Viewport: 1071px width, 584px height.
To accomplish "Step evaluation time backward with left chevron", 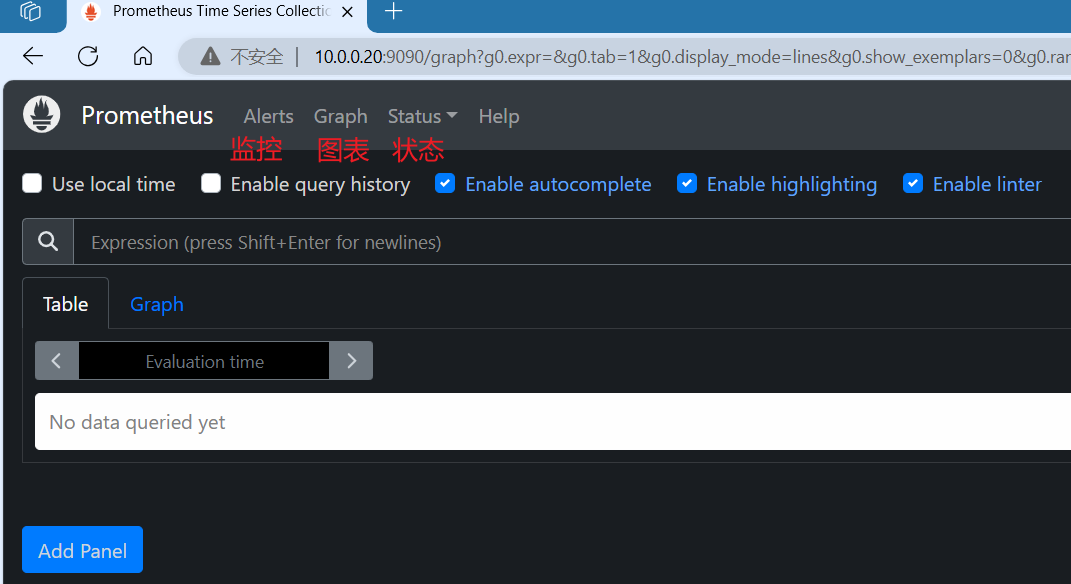I will click(57, 361).
